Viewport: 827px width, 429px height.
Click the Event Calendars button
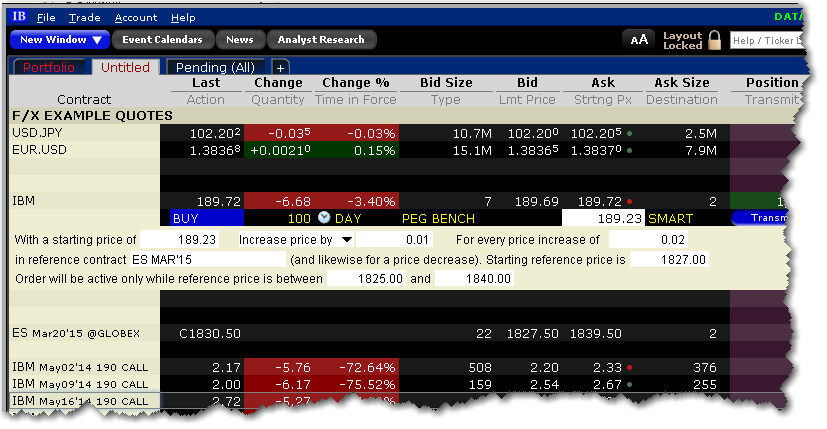click(x=162, y=40)
